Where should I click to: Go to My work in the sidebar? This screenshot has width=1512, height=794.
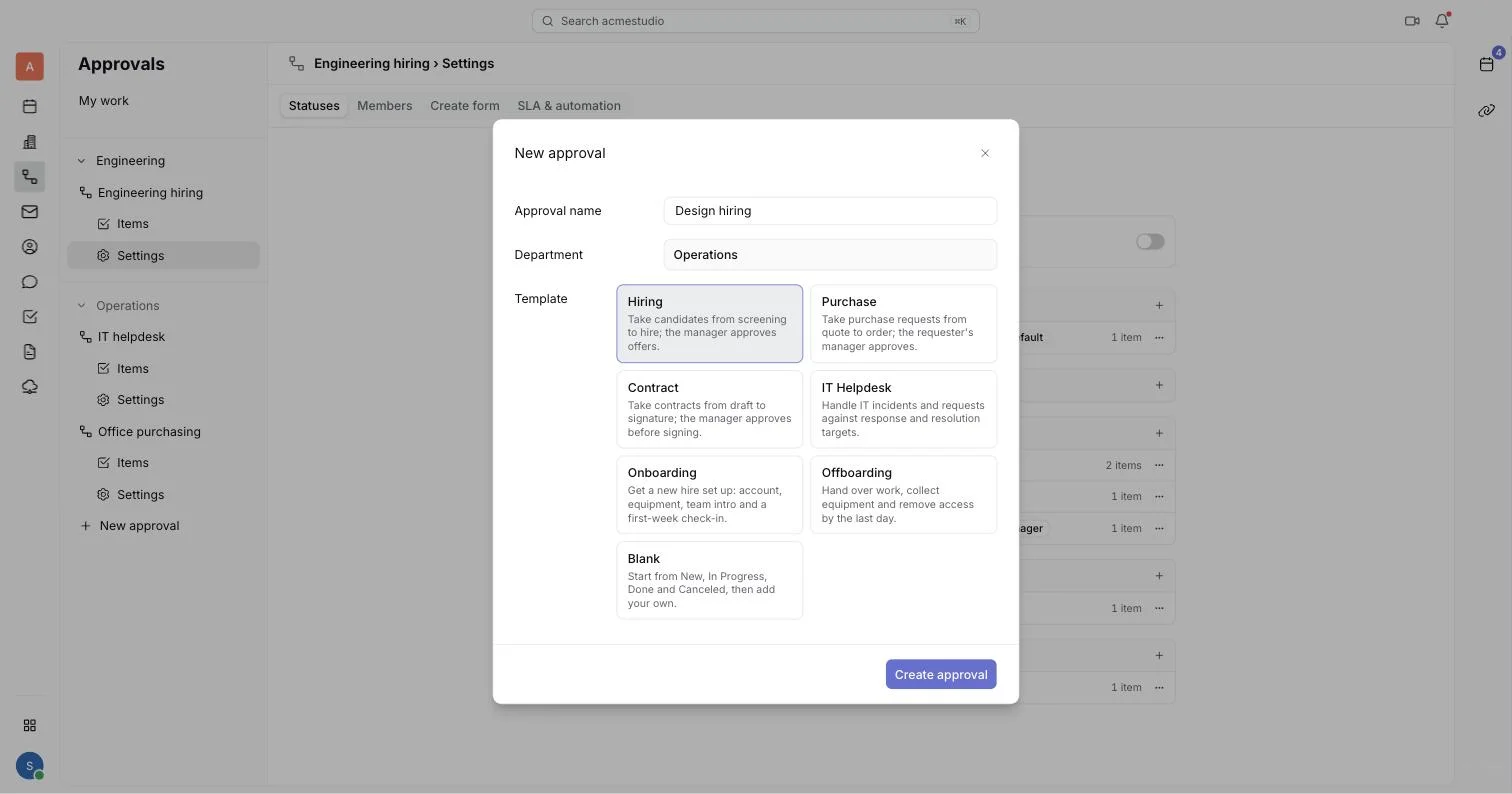[104, 101]
